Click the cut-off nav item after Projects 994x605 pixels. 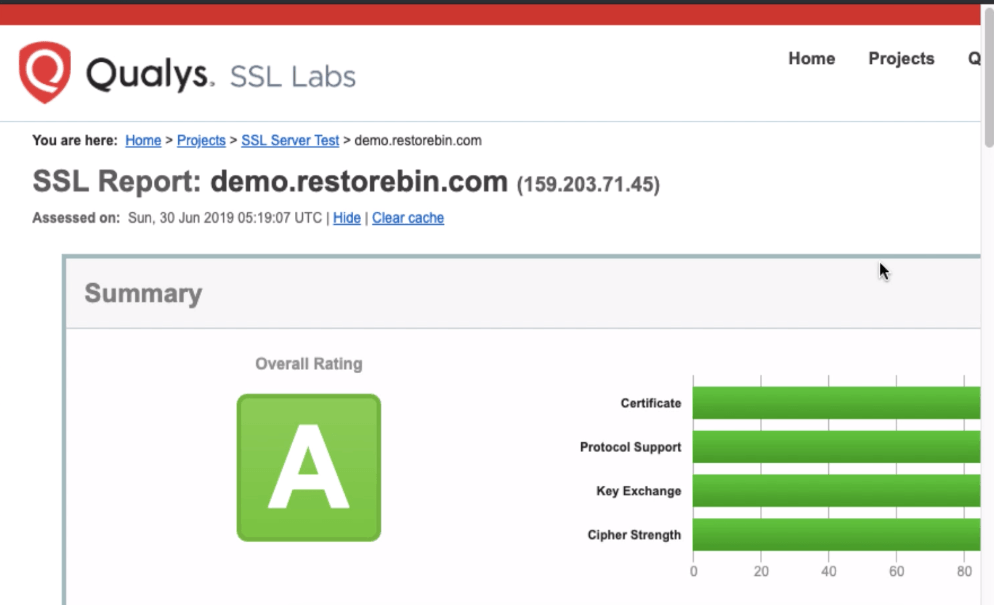coord(973,59)
